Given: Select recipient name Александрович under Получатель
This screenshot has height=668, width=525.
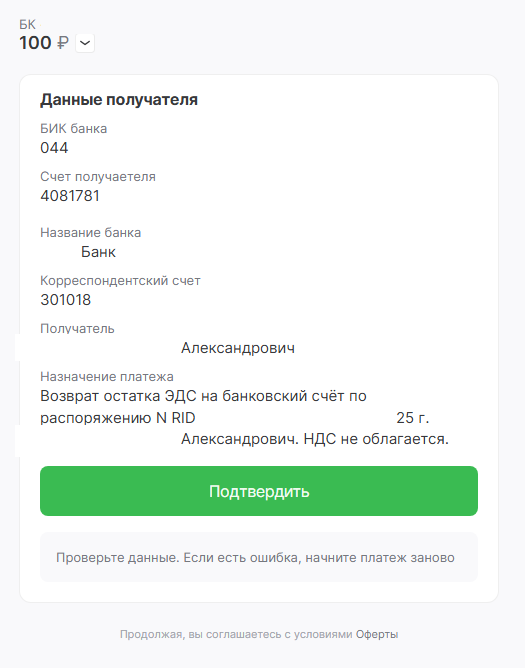Looking at the screenshot, I should [x=238, y=348].
